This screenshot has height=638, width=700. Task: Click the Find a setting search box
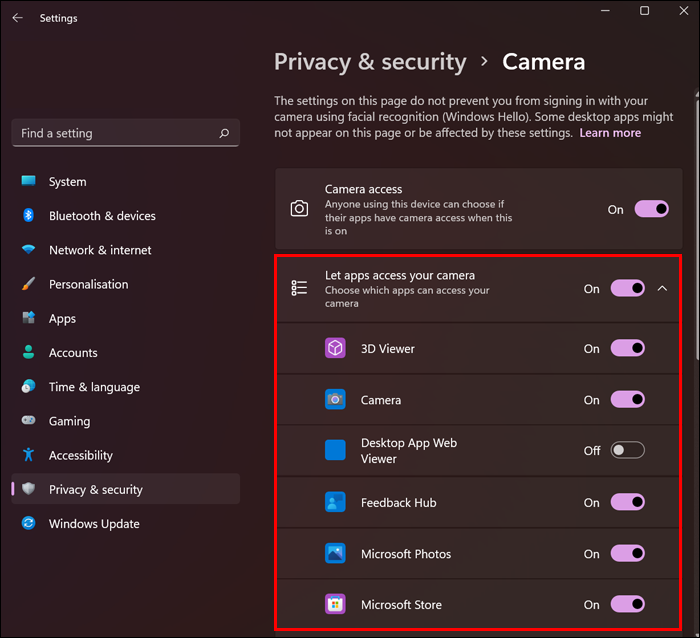click(x=115, y=133)
